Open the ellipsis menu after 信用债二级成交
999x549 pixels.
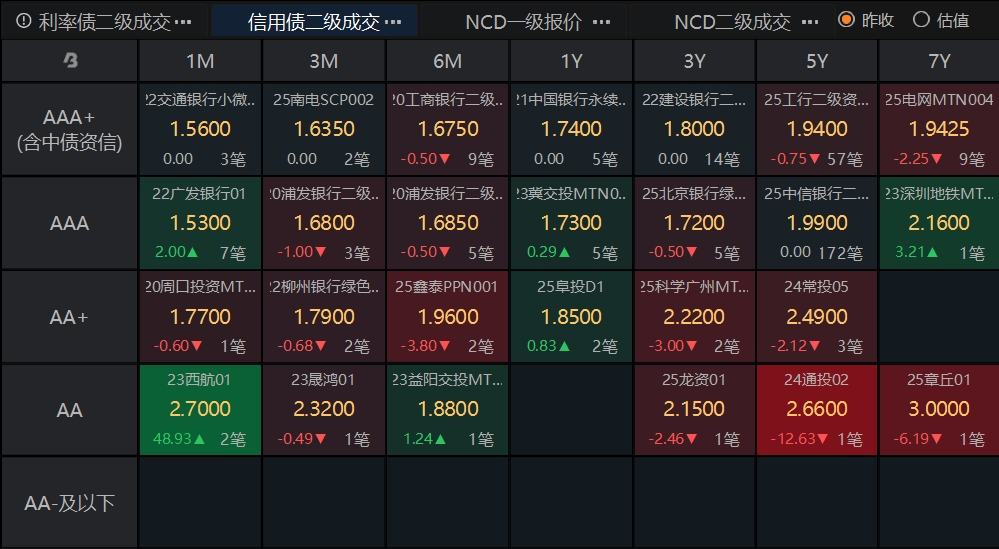coord(393,22)
